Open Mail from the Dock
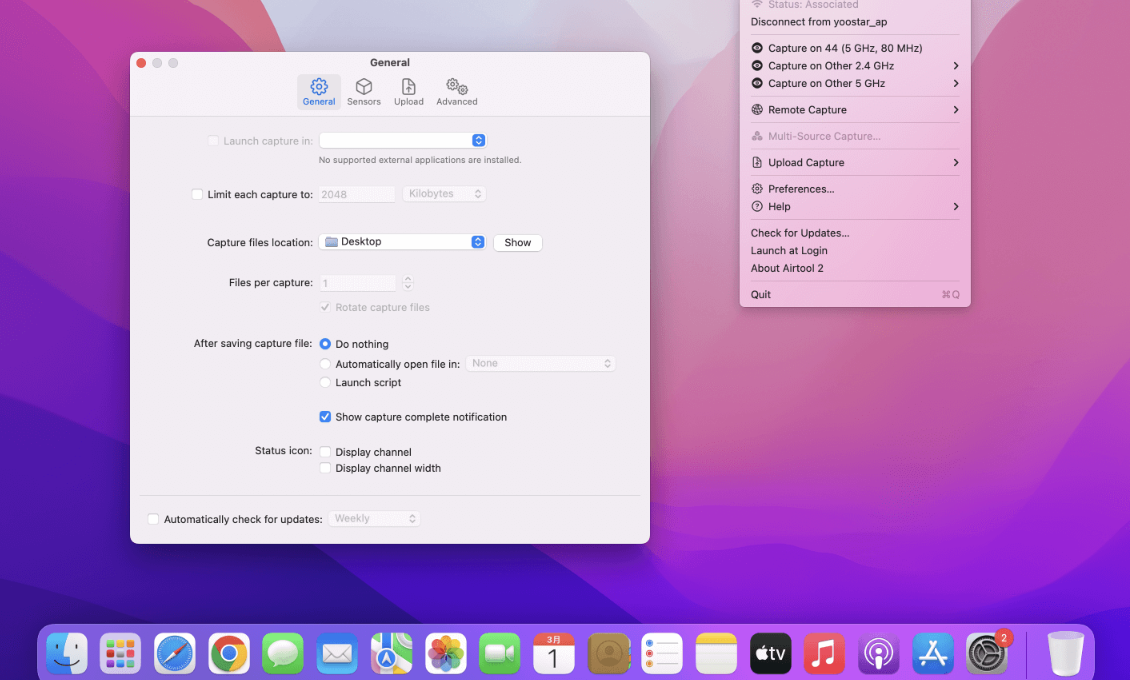 337,653
